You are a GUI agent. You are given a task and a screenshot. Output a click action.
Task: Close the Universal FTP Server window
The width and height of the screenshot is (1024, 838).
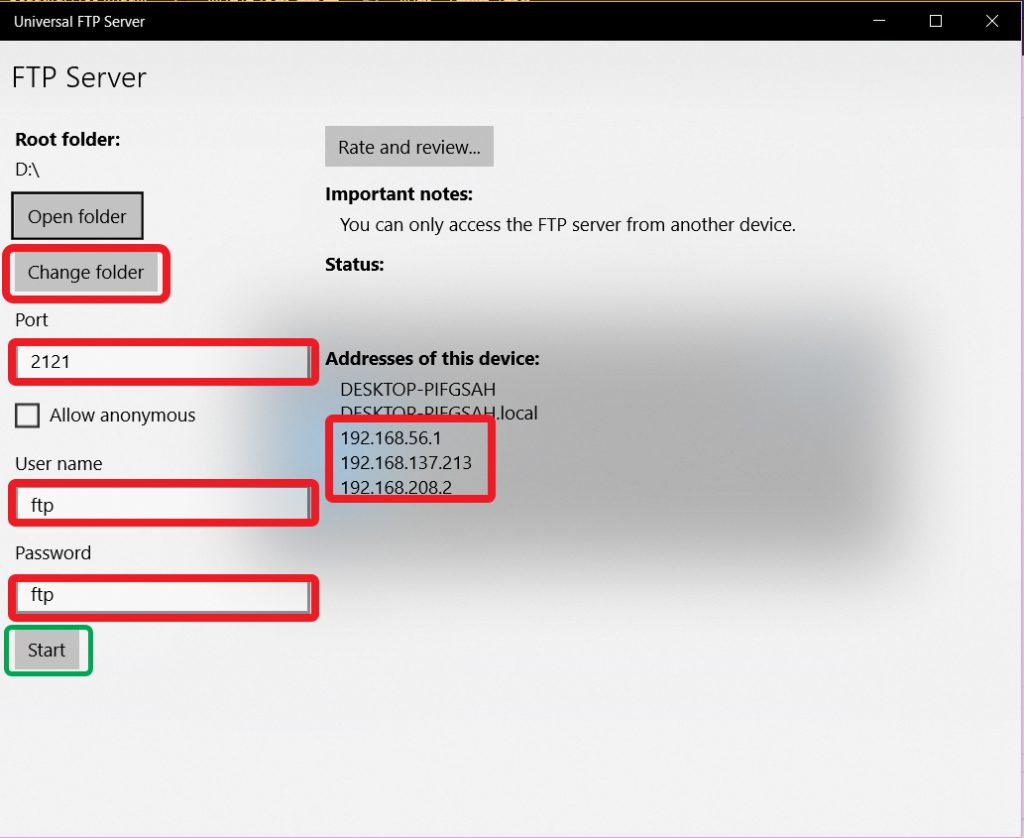(x=992, y=21)
